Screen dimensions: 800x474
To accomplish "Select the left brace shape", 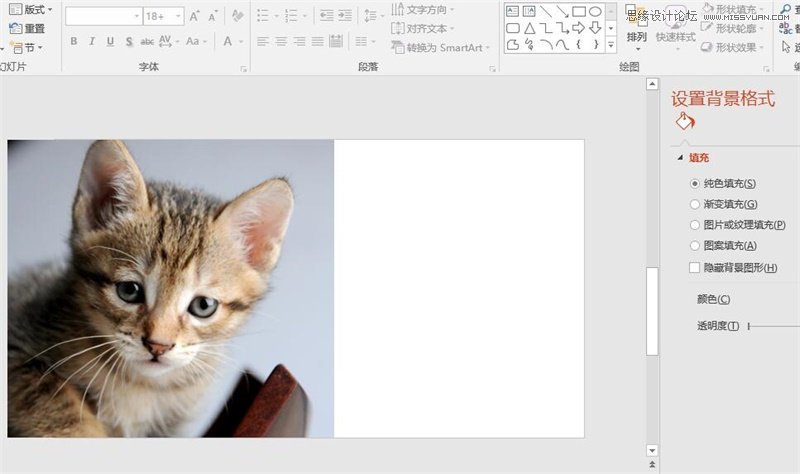I will coord(579,45).
